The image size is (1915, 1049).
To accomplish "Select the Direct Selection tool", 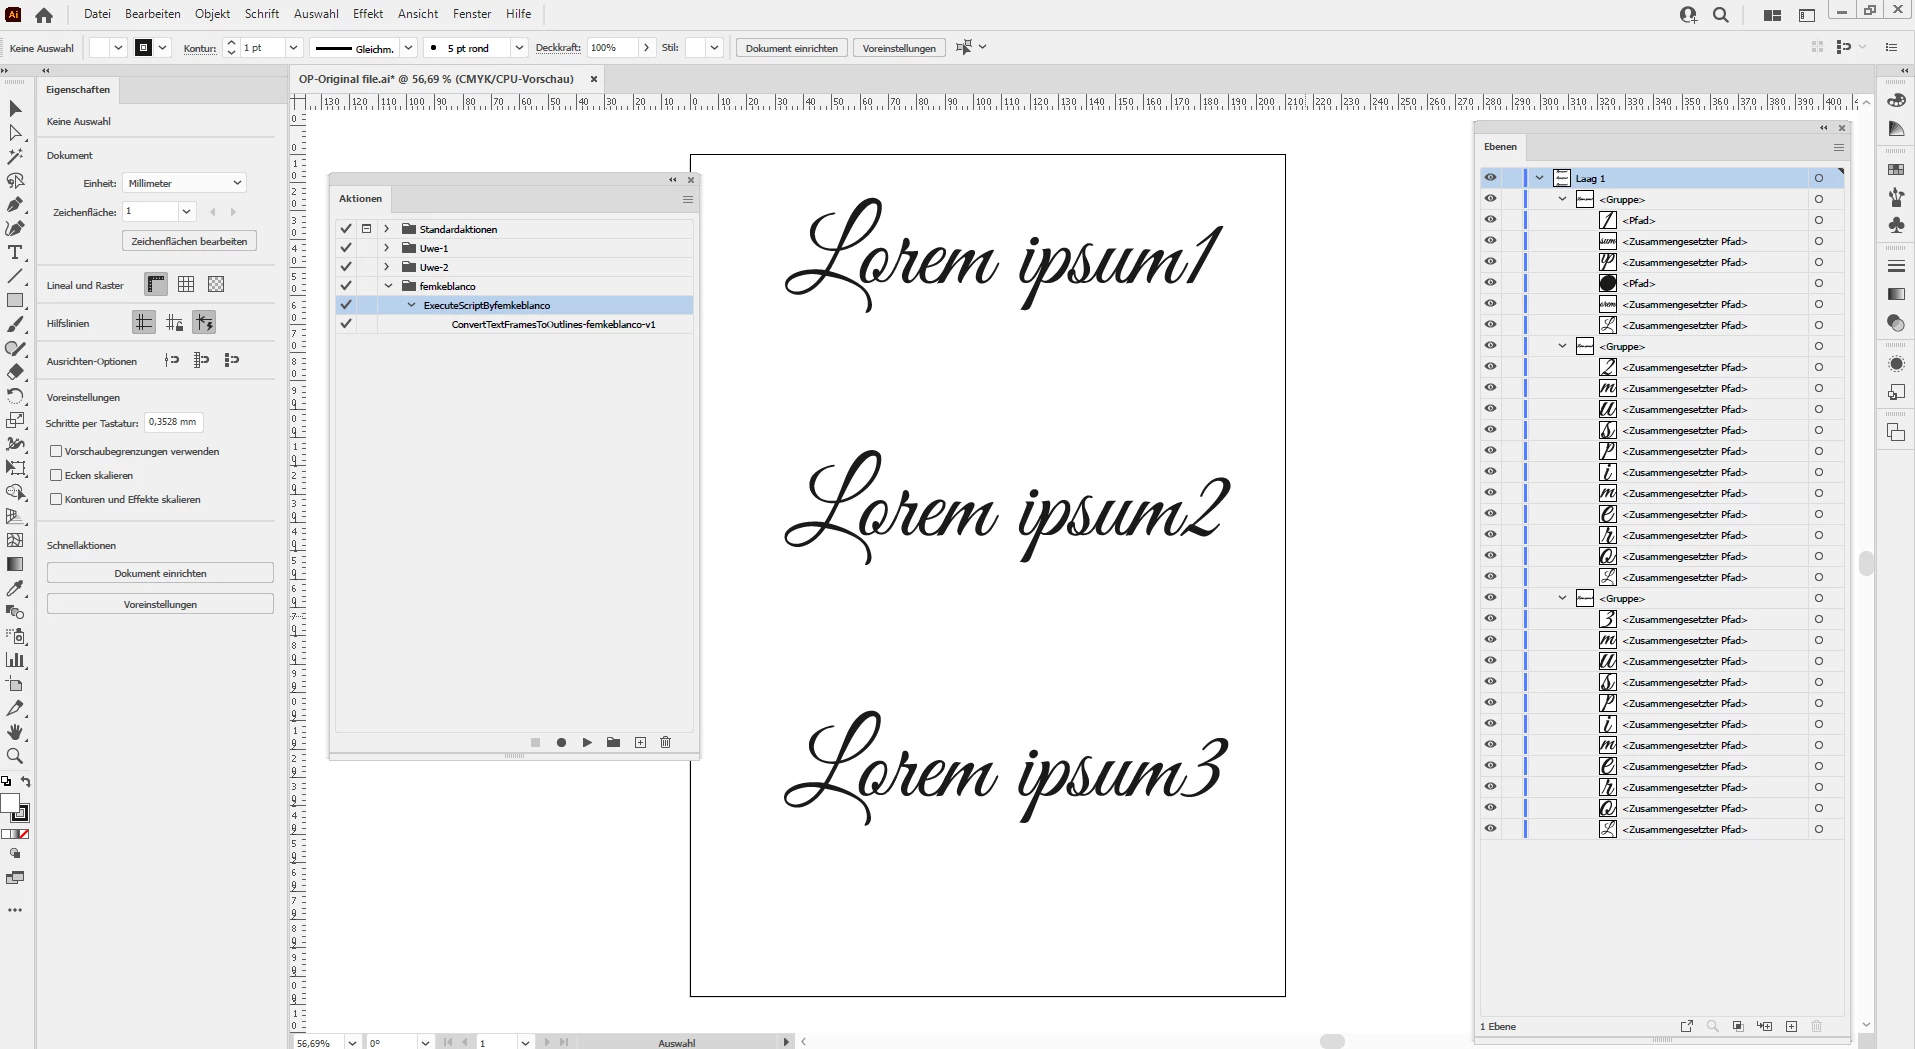I will pyautogui.click(x=15, y=132).
